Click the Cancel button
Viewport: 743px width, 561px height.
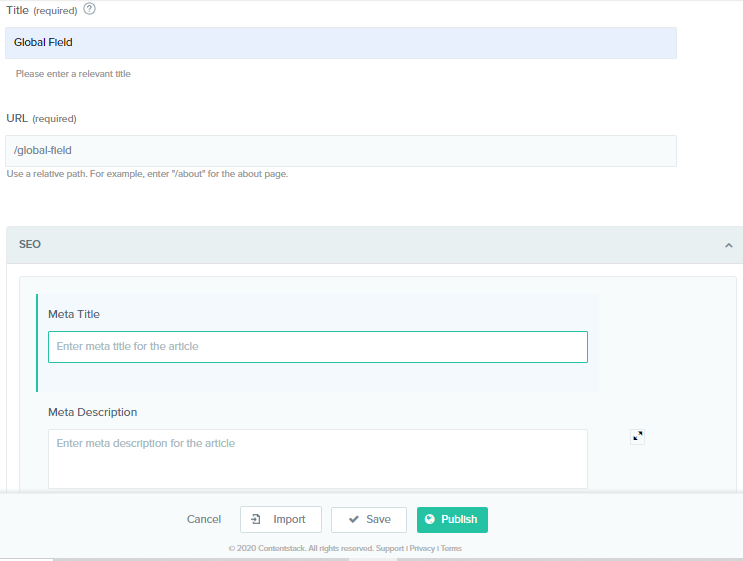pos(204,519)
